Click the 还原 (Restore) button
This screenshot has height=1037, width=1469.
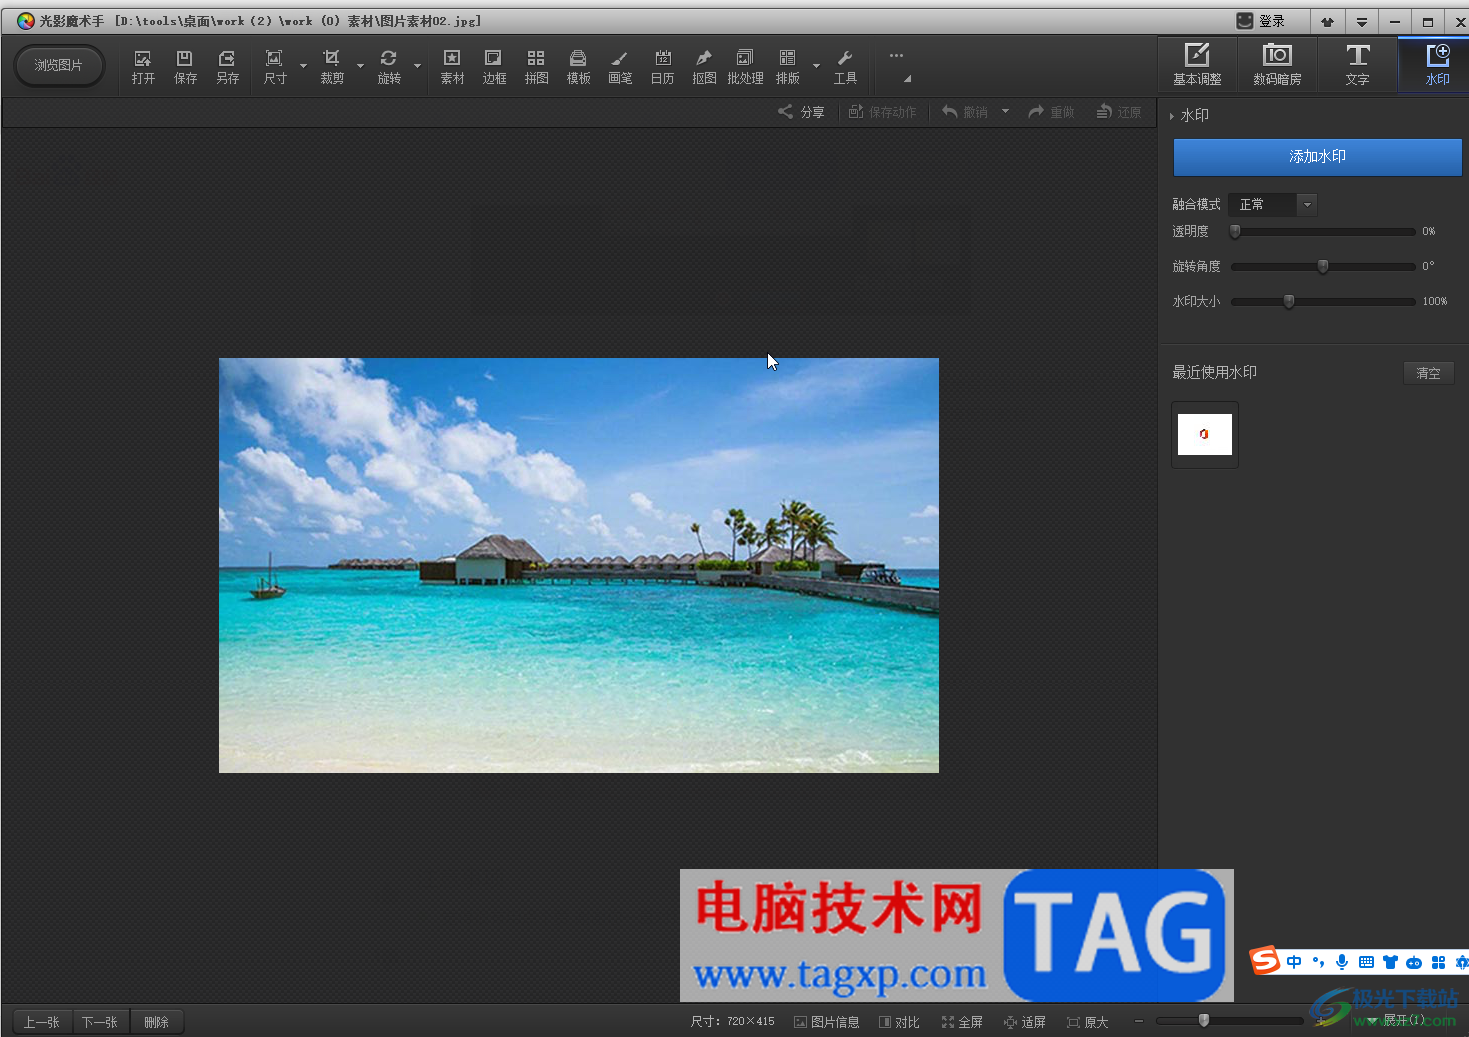pyautogui.click(x=1119, y=112)
